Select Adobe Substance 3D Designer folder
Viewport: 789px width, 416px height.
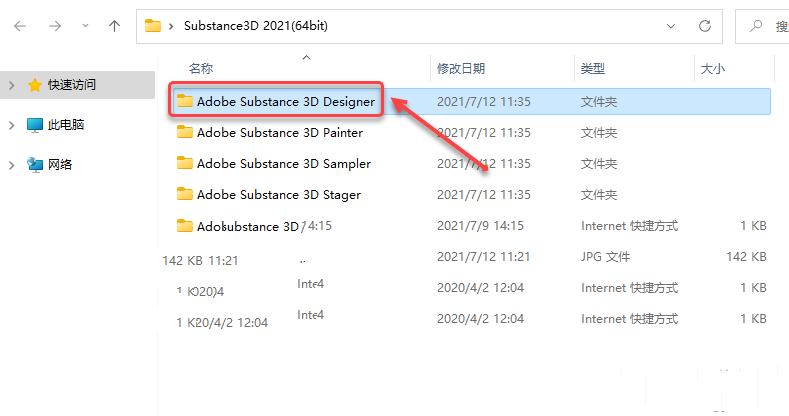[x=286, y=102]
